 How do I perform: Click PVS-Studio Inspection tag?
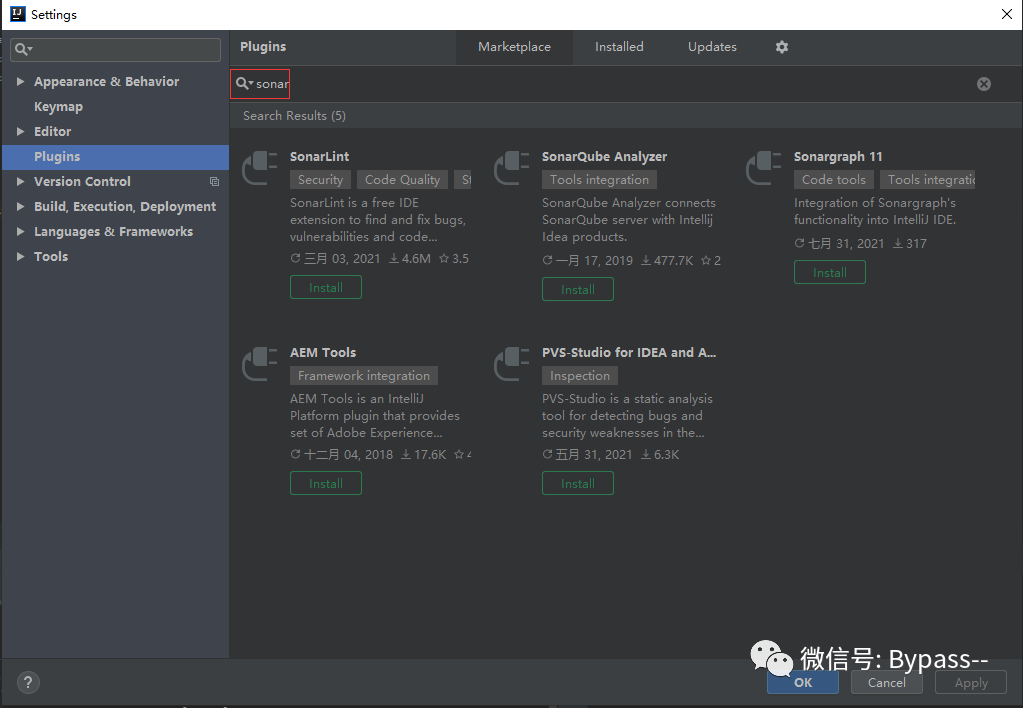point(580,375)
